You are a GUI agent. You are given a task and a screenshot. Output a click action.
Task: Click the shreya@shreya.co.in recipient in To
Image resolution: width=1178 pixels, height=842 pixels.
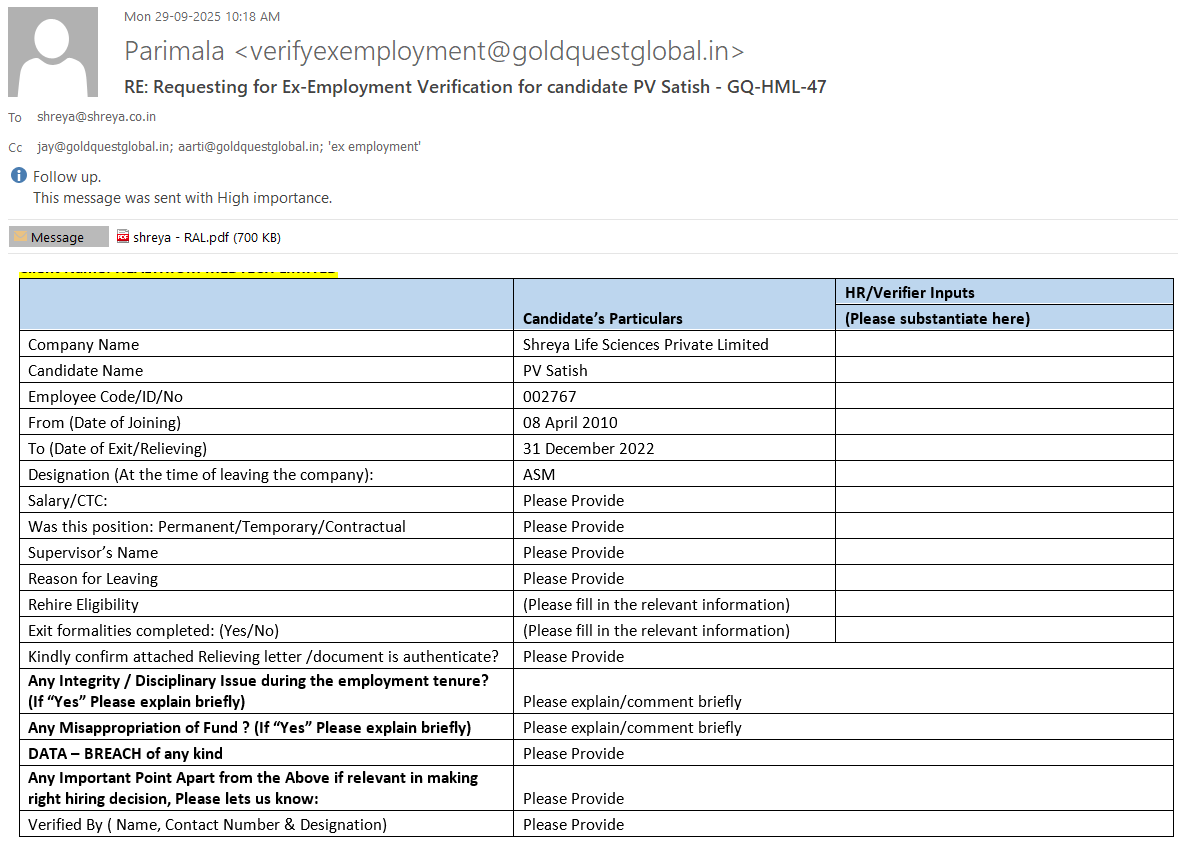click(x=96, y=117)
